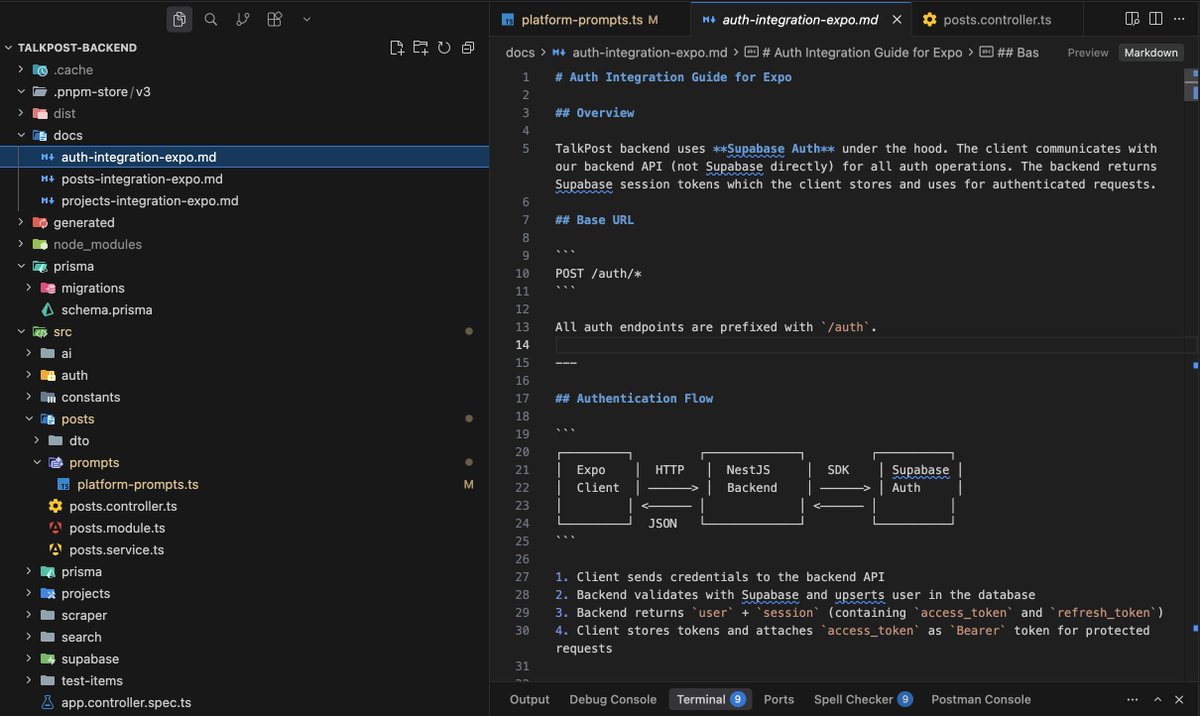Expand the auth folder under src

(29, 375)
